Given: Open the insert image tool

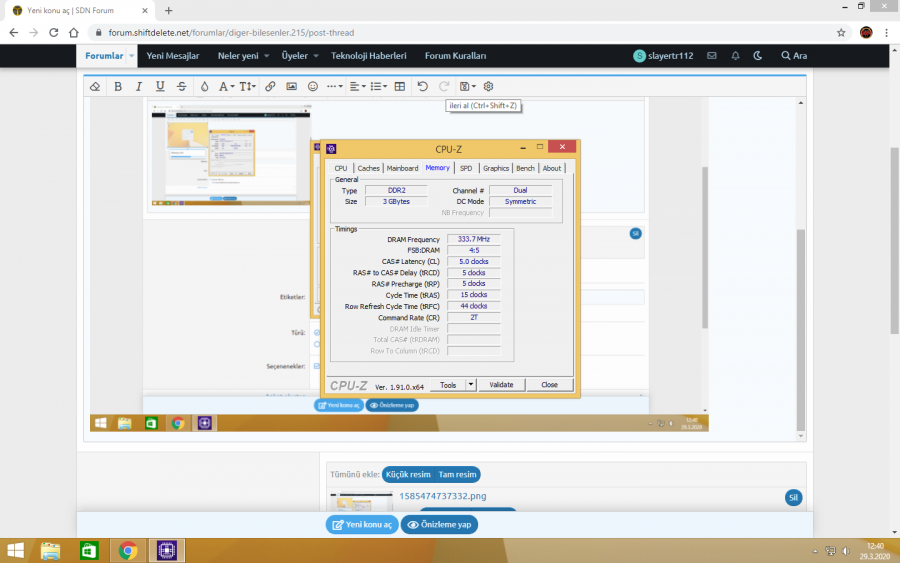Looking at the screenshot, I should click(291, 87).
